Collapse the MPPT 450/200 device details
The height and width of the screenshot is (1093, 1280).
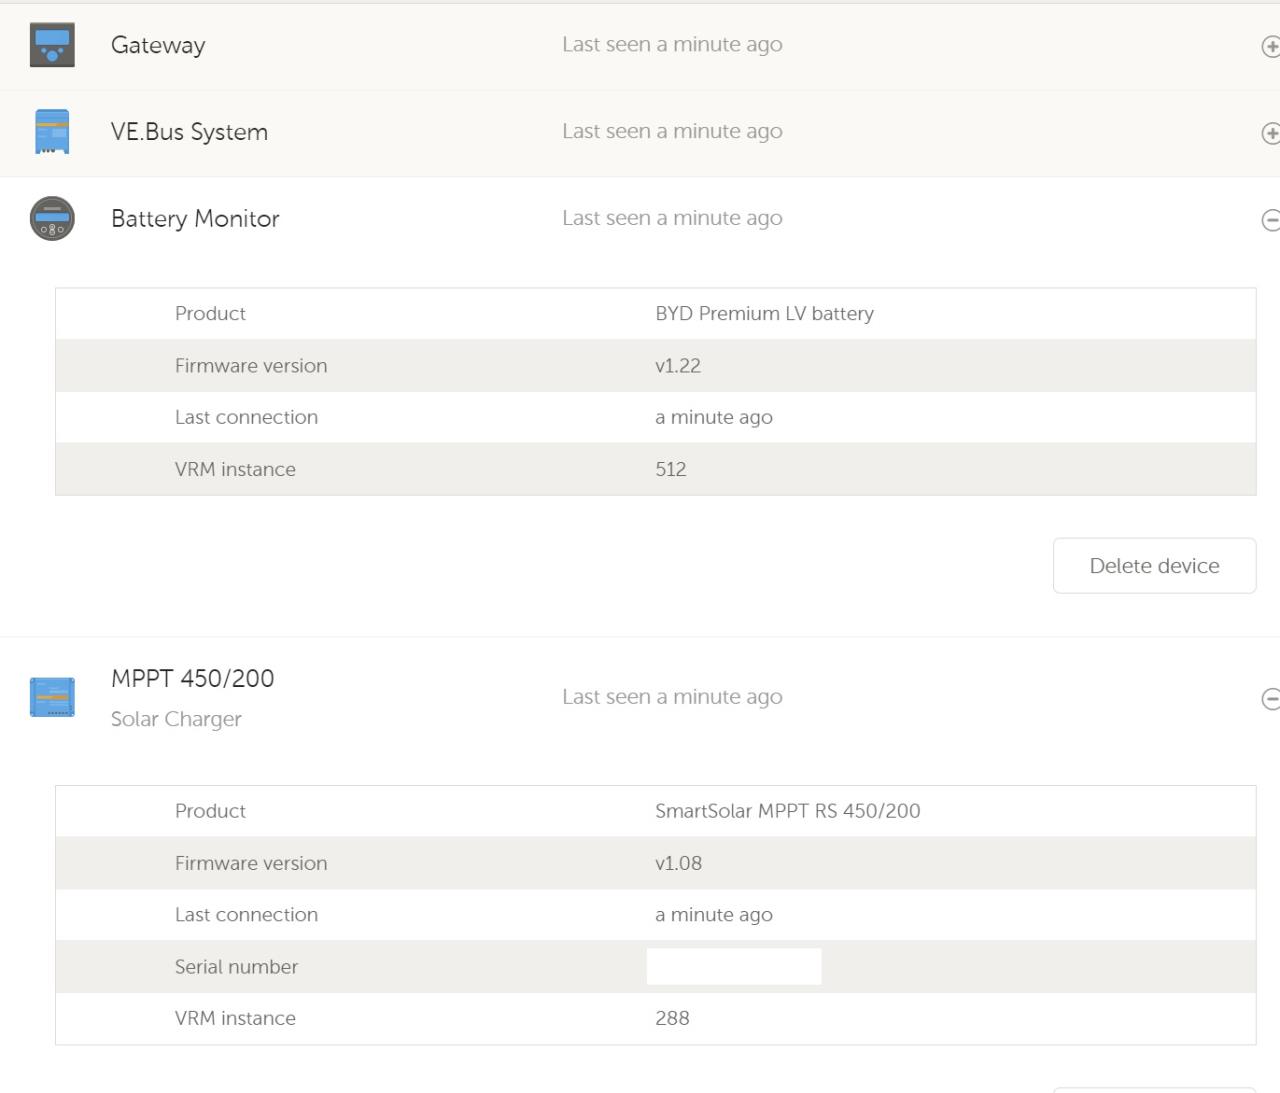(1270, 698)
